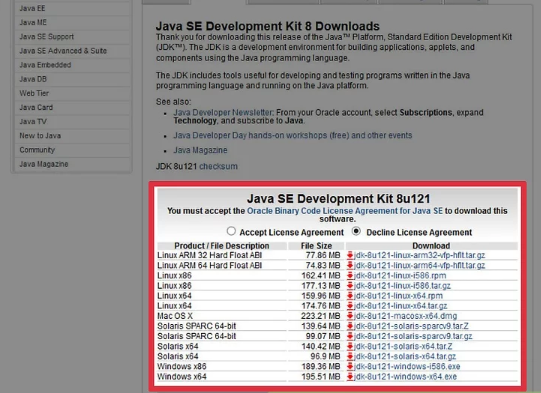Open Java Developer Newsletter link
Screen dimensions: 541x393
click(x=223, y=112)
